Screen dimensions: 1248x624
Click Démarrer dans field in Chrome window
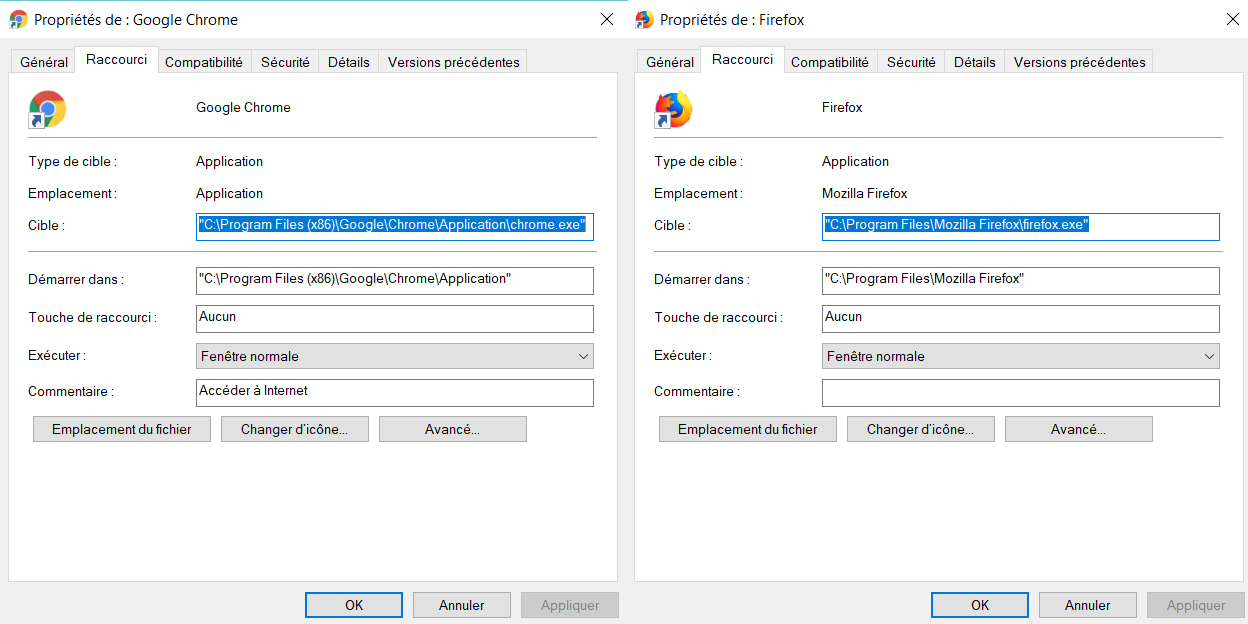coord(395,280)
